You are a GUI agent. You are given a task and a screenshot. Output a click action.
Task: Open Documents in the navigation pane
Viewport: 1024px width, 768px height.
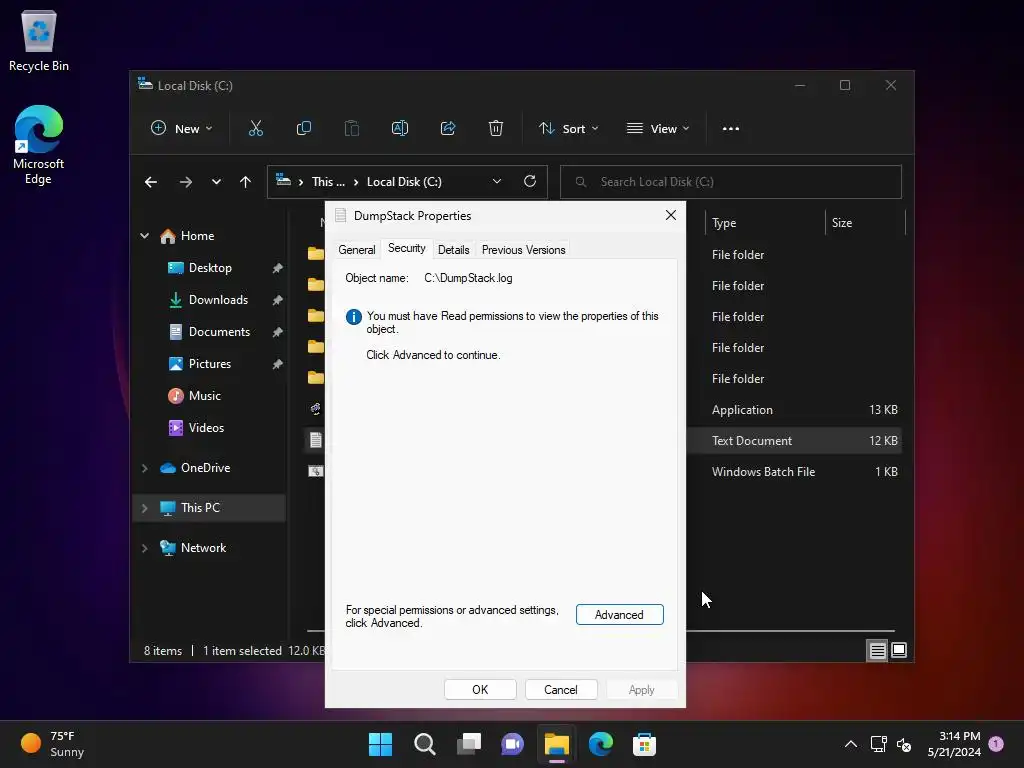click(219, 332)
